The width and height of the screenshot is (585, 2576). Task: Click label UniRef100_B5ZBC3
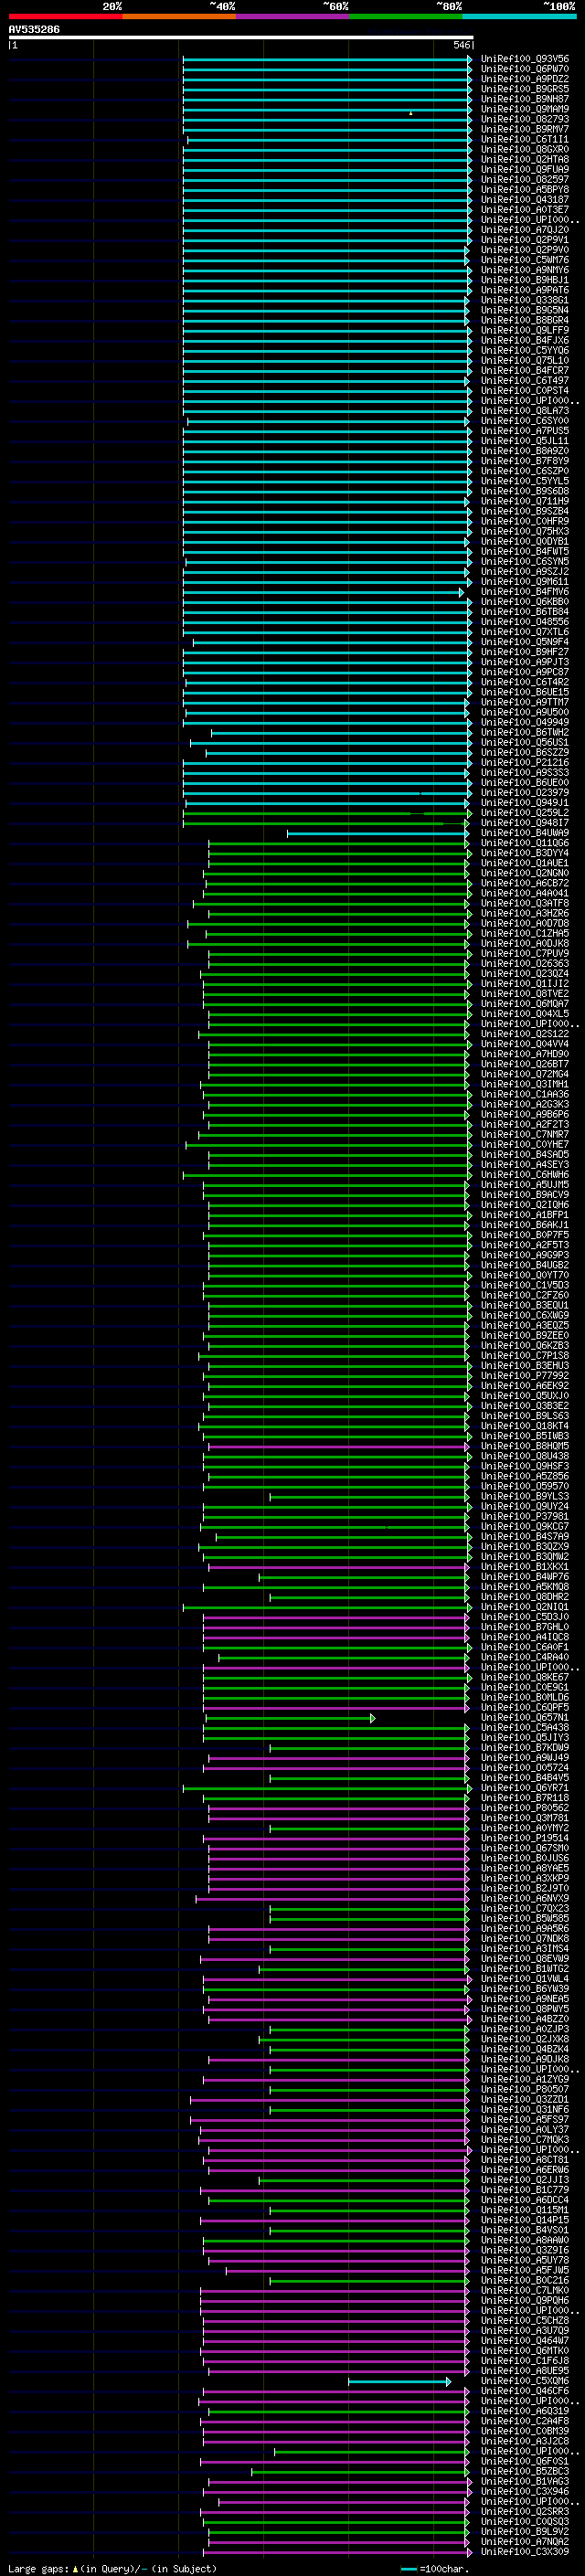525,2471
